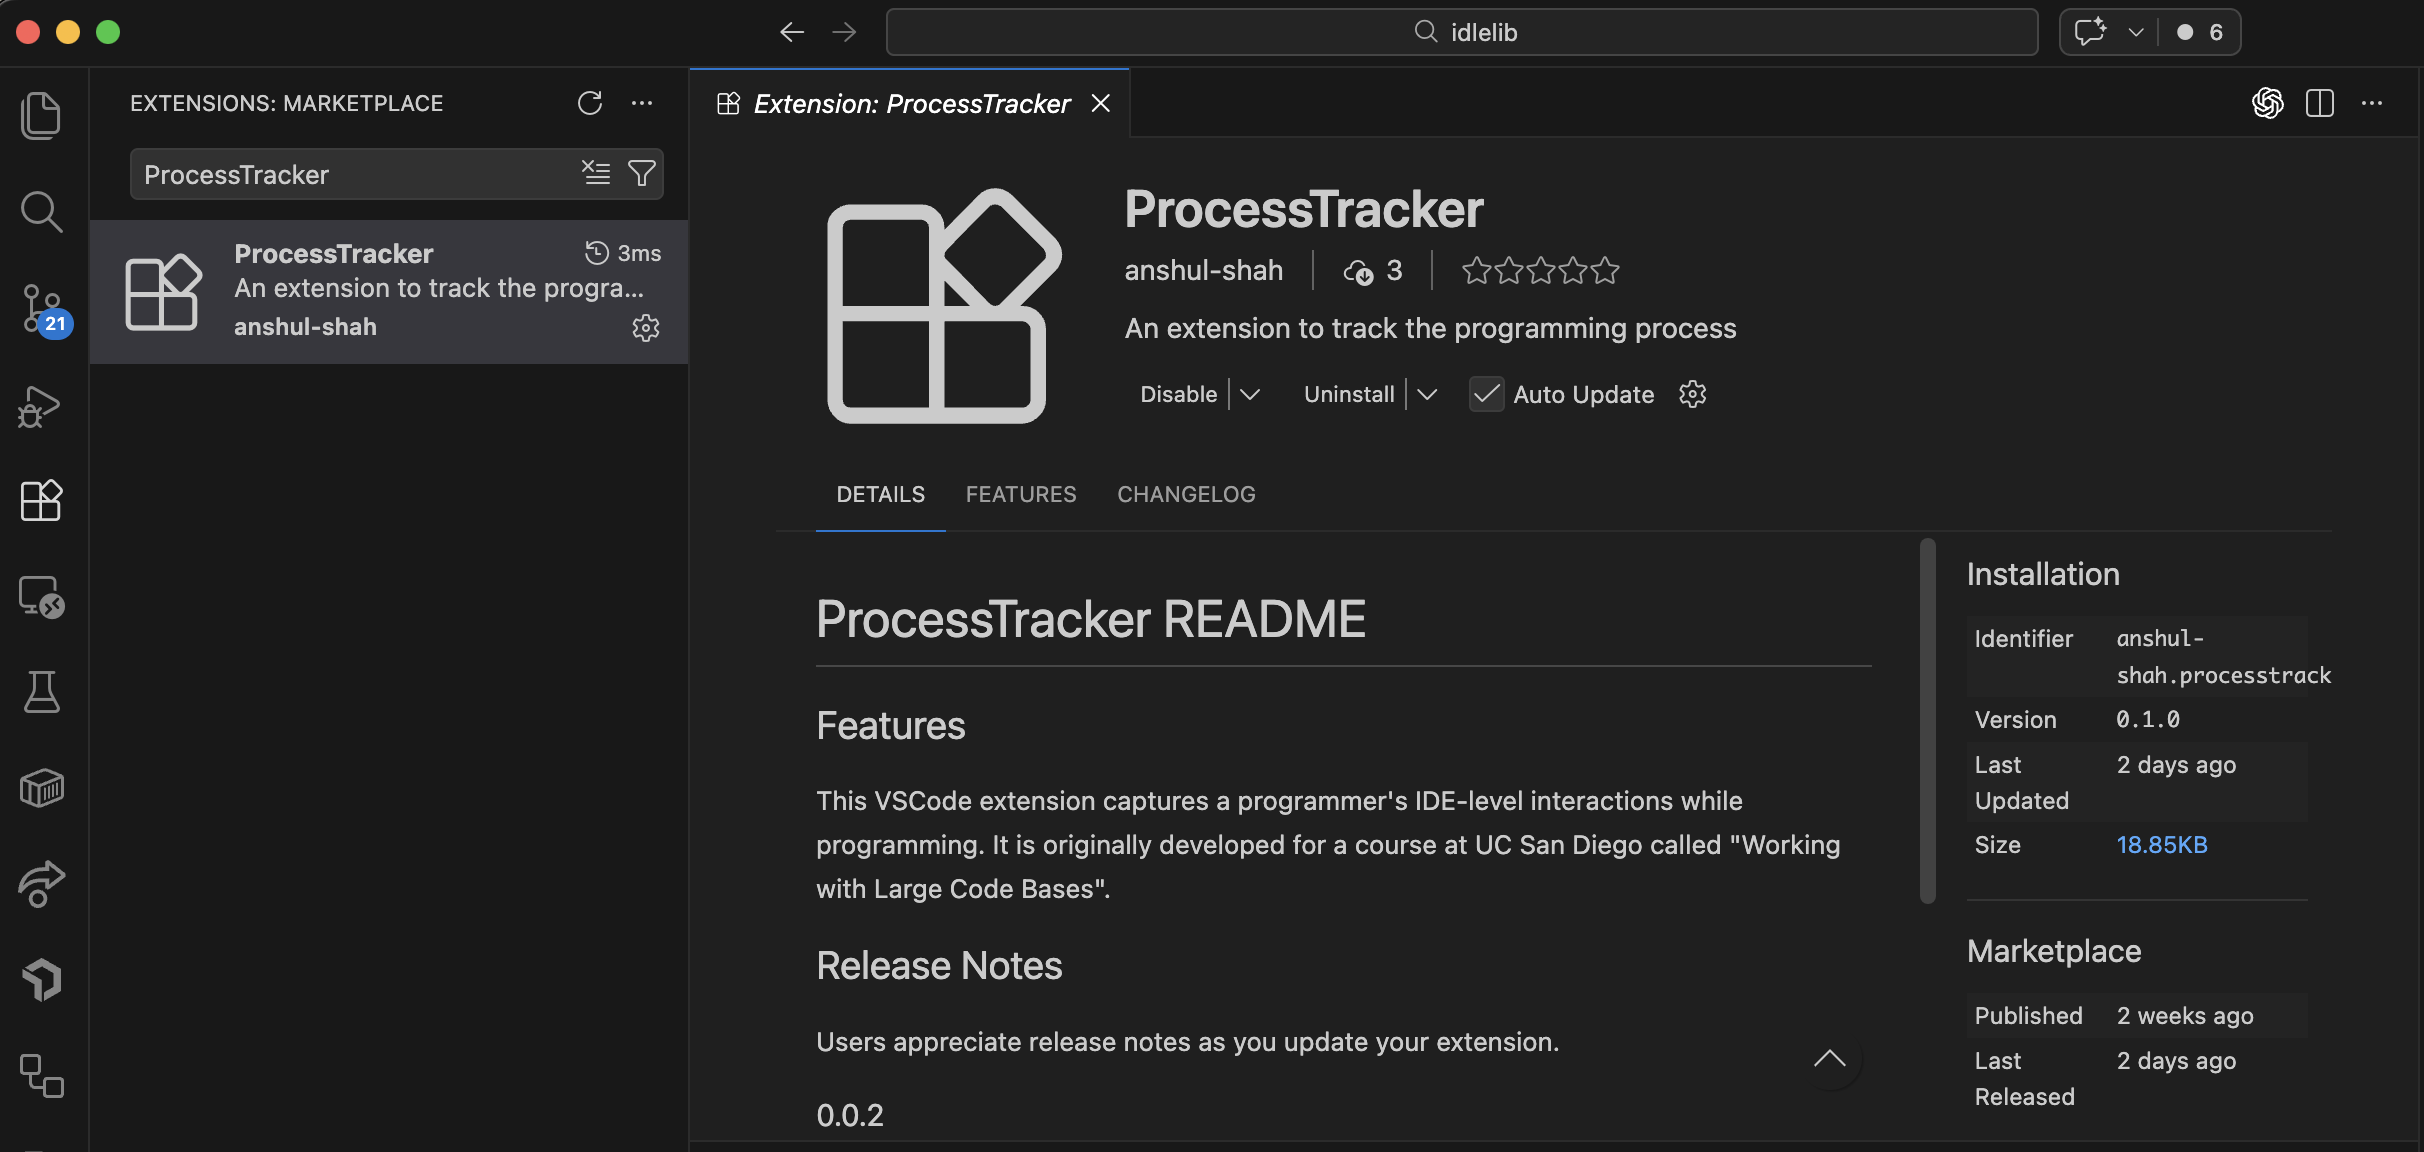This screenshot has height=1152, width=2424.
Task: Click the scroll-to-top chevron button
Action: click(x=1830, y=1059)
